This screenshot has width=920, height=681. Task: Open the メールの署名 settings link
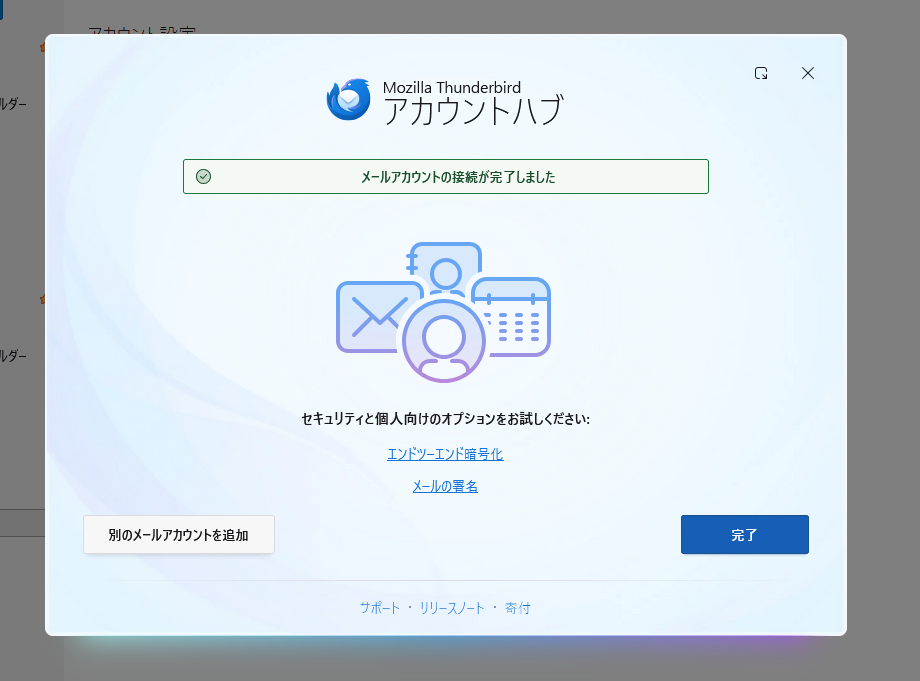click(x=445, y=486)
